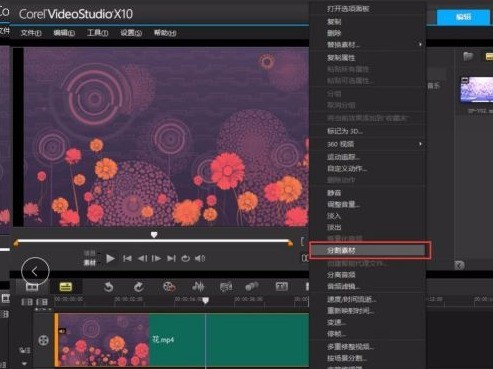Jump to start of clip

pyautogui.click(x=127, y=258)
